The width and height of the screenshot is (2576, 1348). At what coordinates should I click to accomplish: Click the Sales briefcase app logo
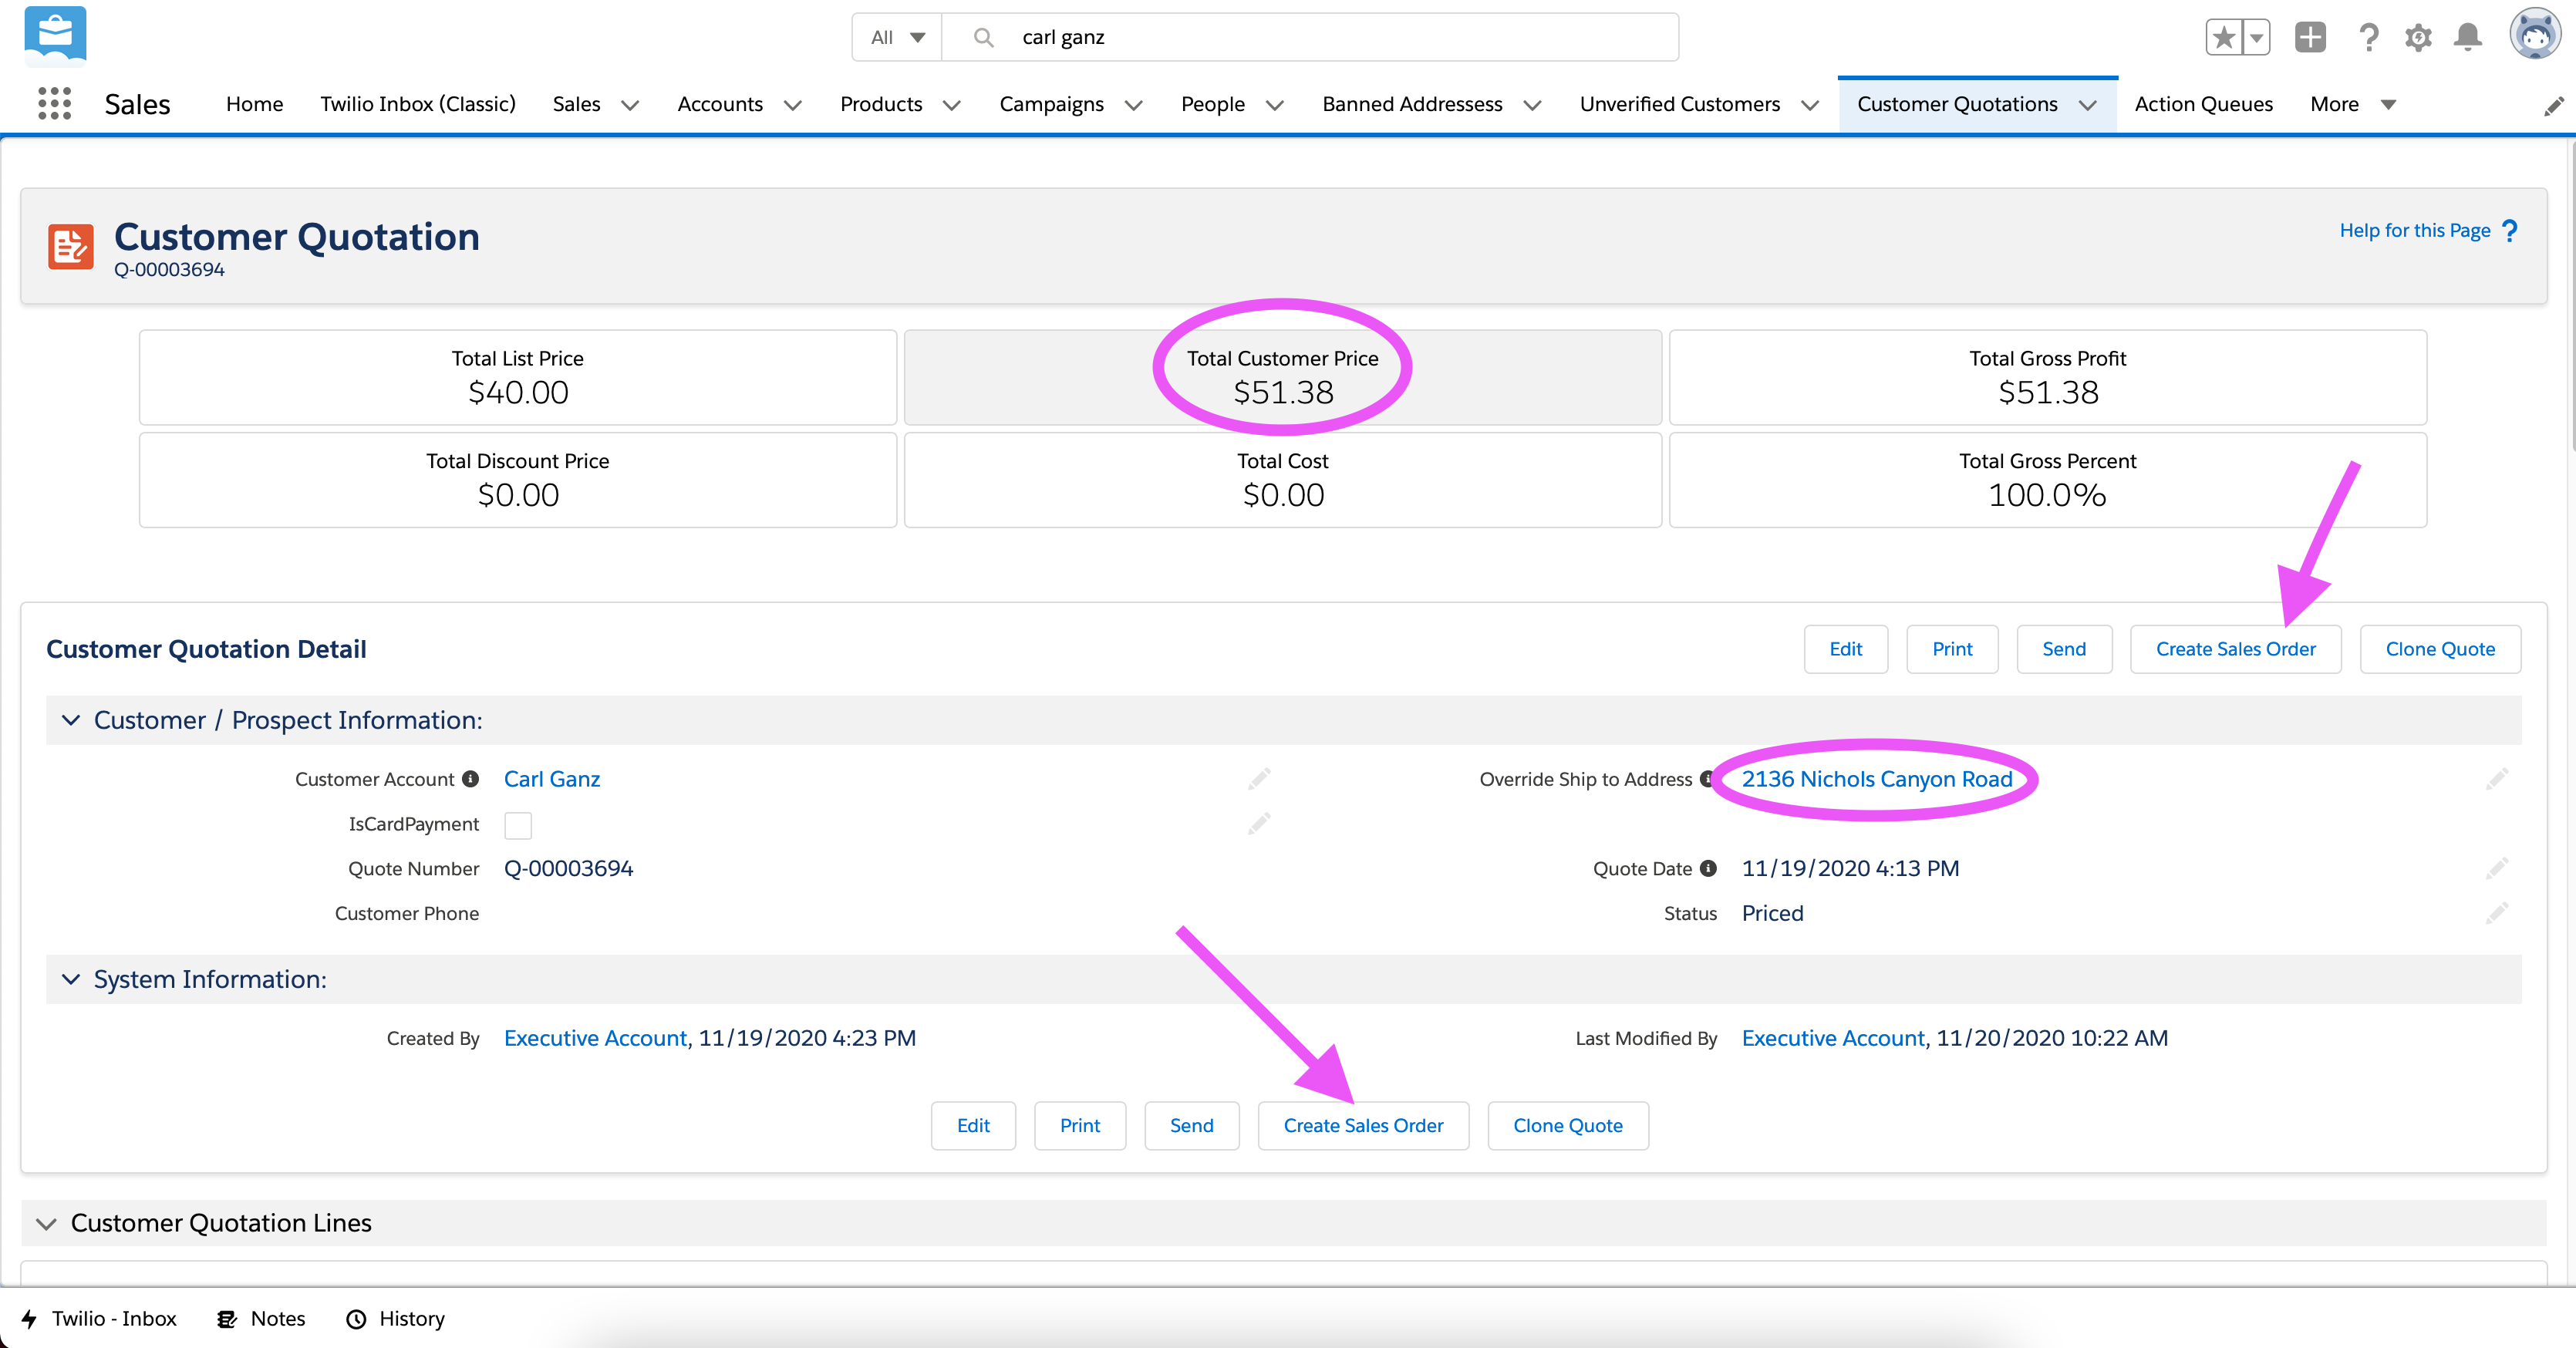click(x=55, y=36)
